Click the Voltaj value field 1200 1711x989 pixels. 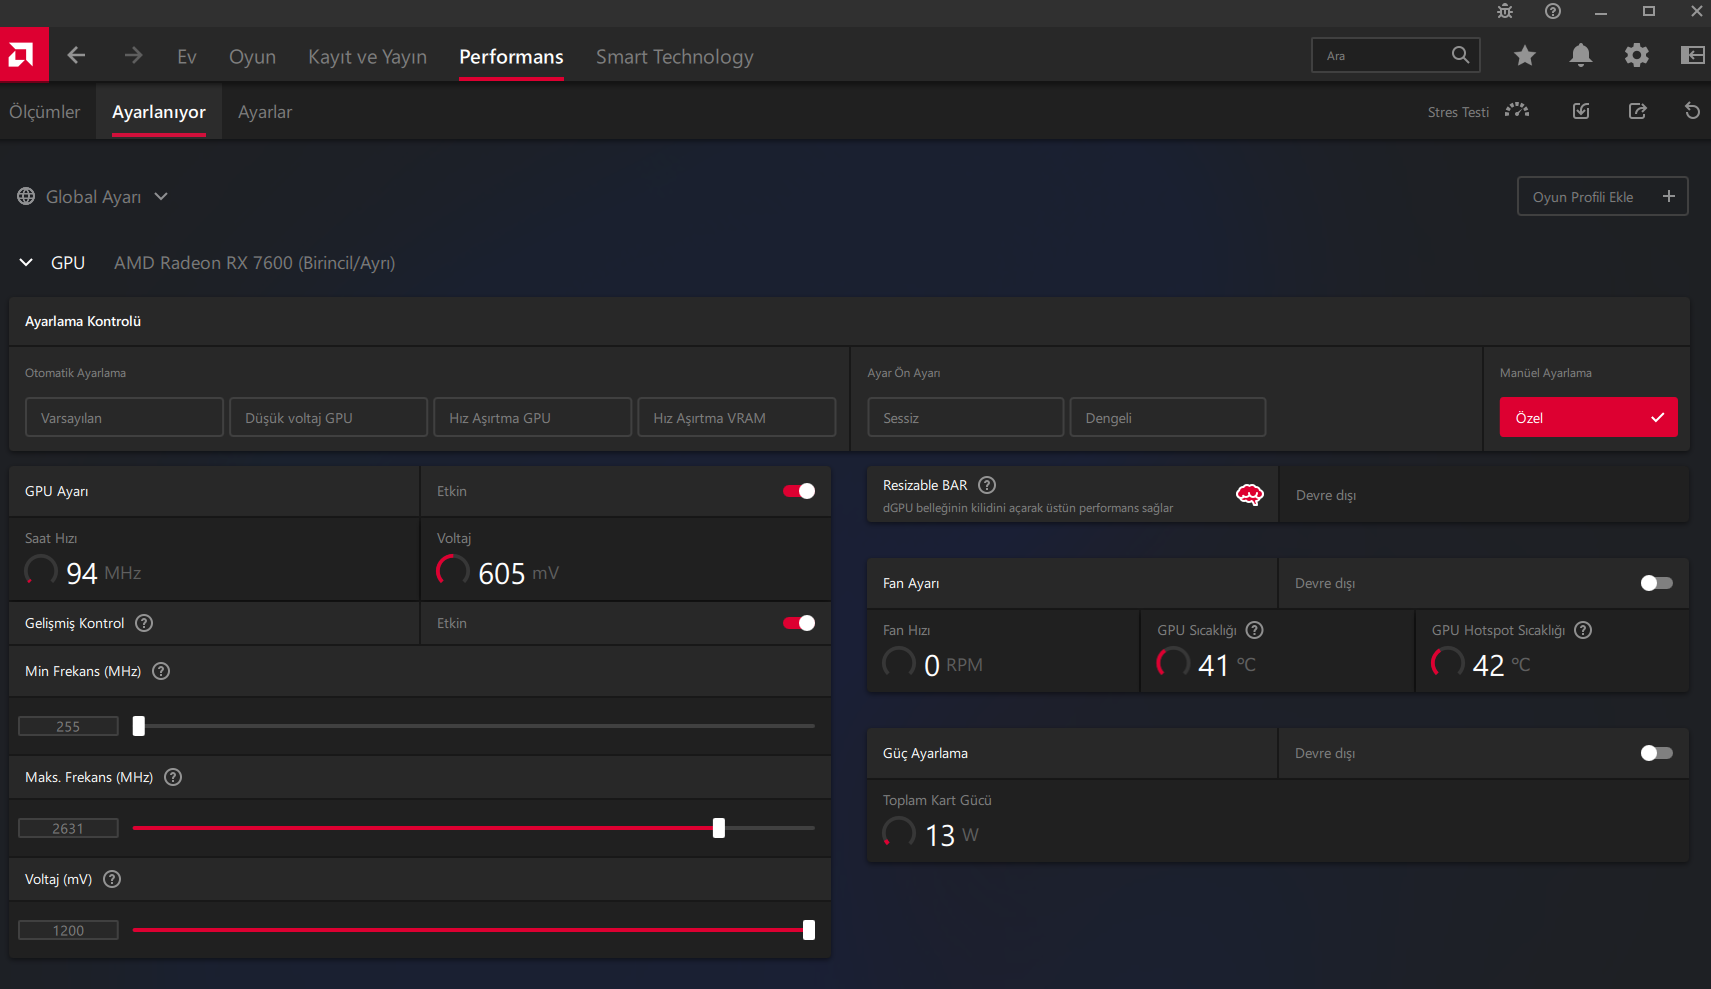coord(68,930)
